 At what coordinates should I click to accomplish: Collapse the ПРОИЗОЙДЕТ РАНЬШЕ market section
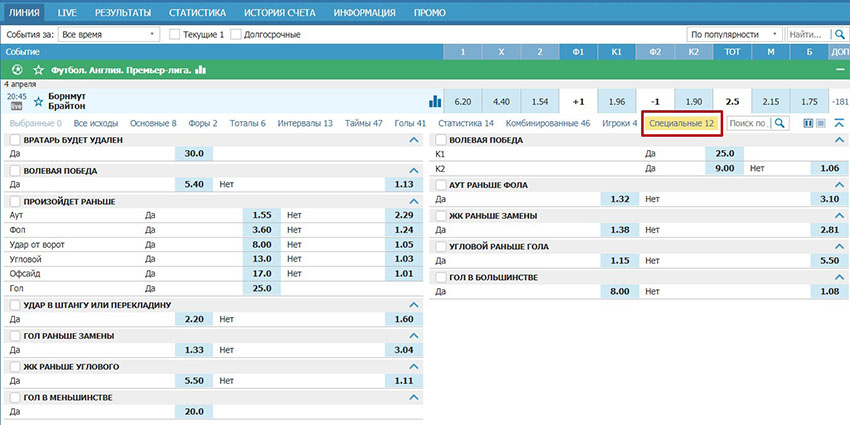click(415, 201)
